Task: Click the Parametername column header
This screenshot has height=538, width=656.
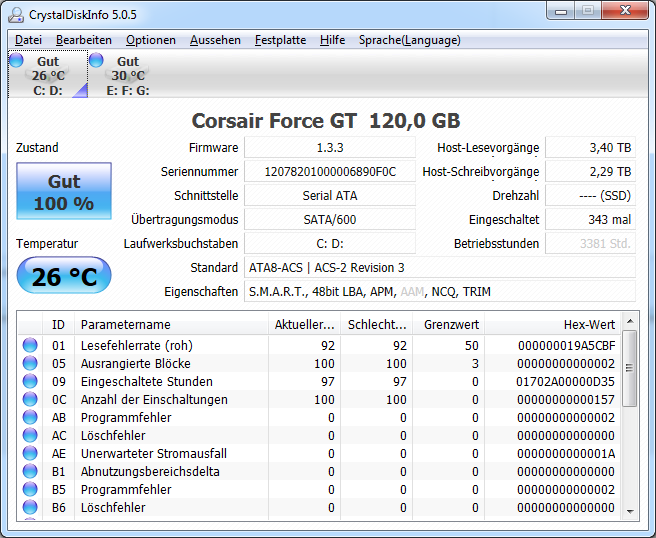Action: [x=172, y=324]
